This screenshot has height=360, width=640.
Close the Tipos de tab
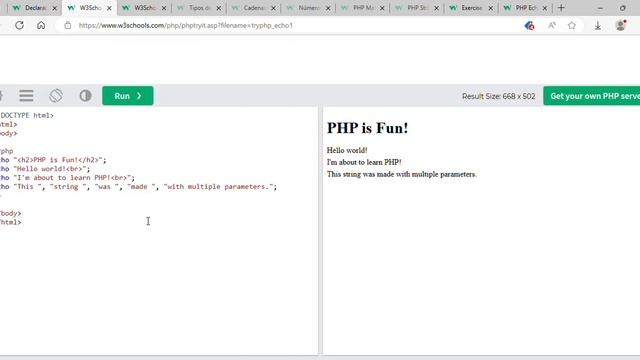pos(218,8)
